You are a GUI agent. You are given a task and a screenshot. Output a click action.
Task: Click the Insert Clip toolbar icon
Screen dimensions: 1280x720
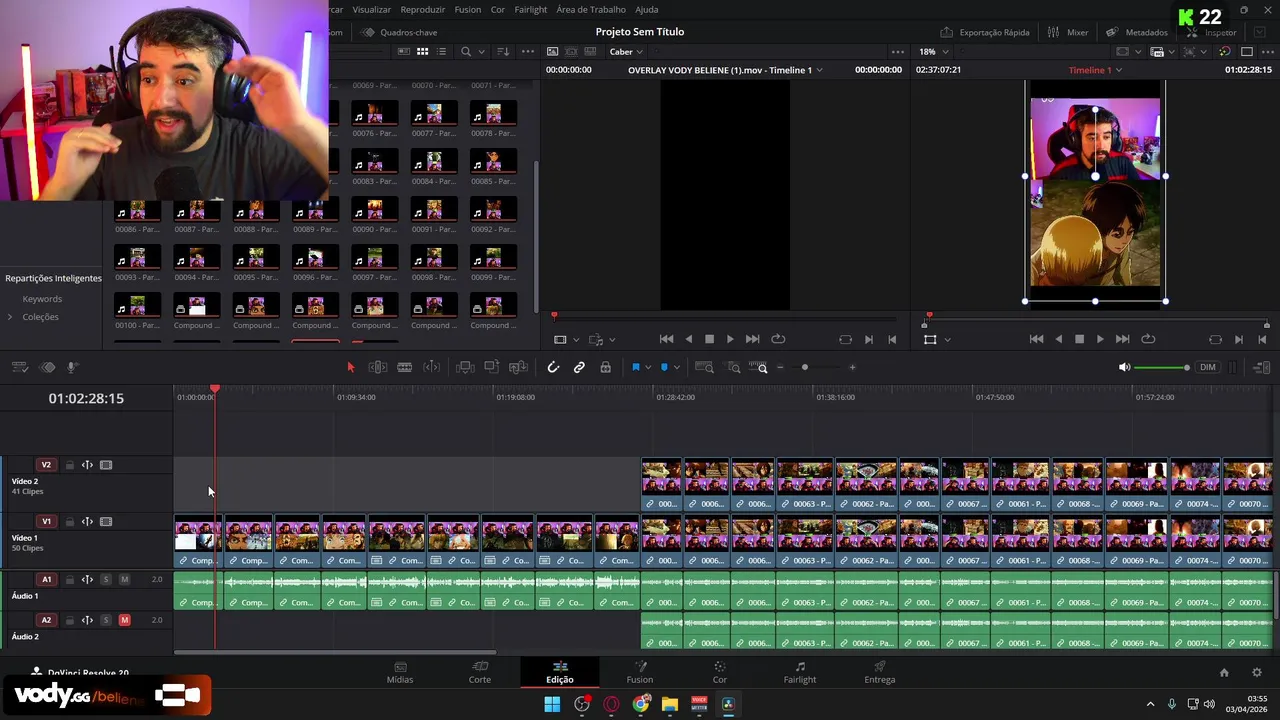click(x=465, y=367)
